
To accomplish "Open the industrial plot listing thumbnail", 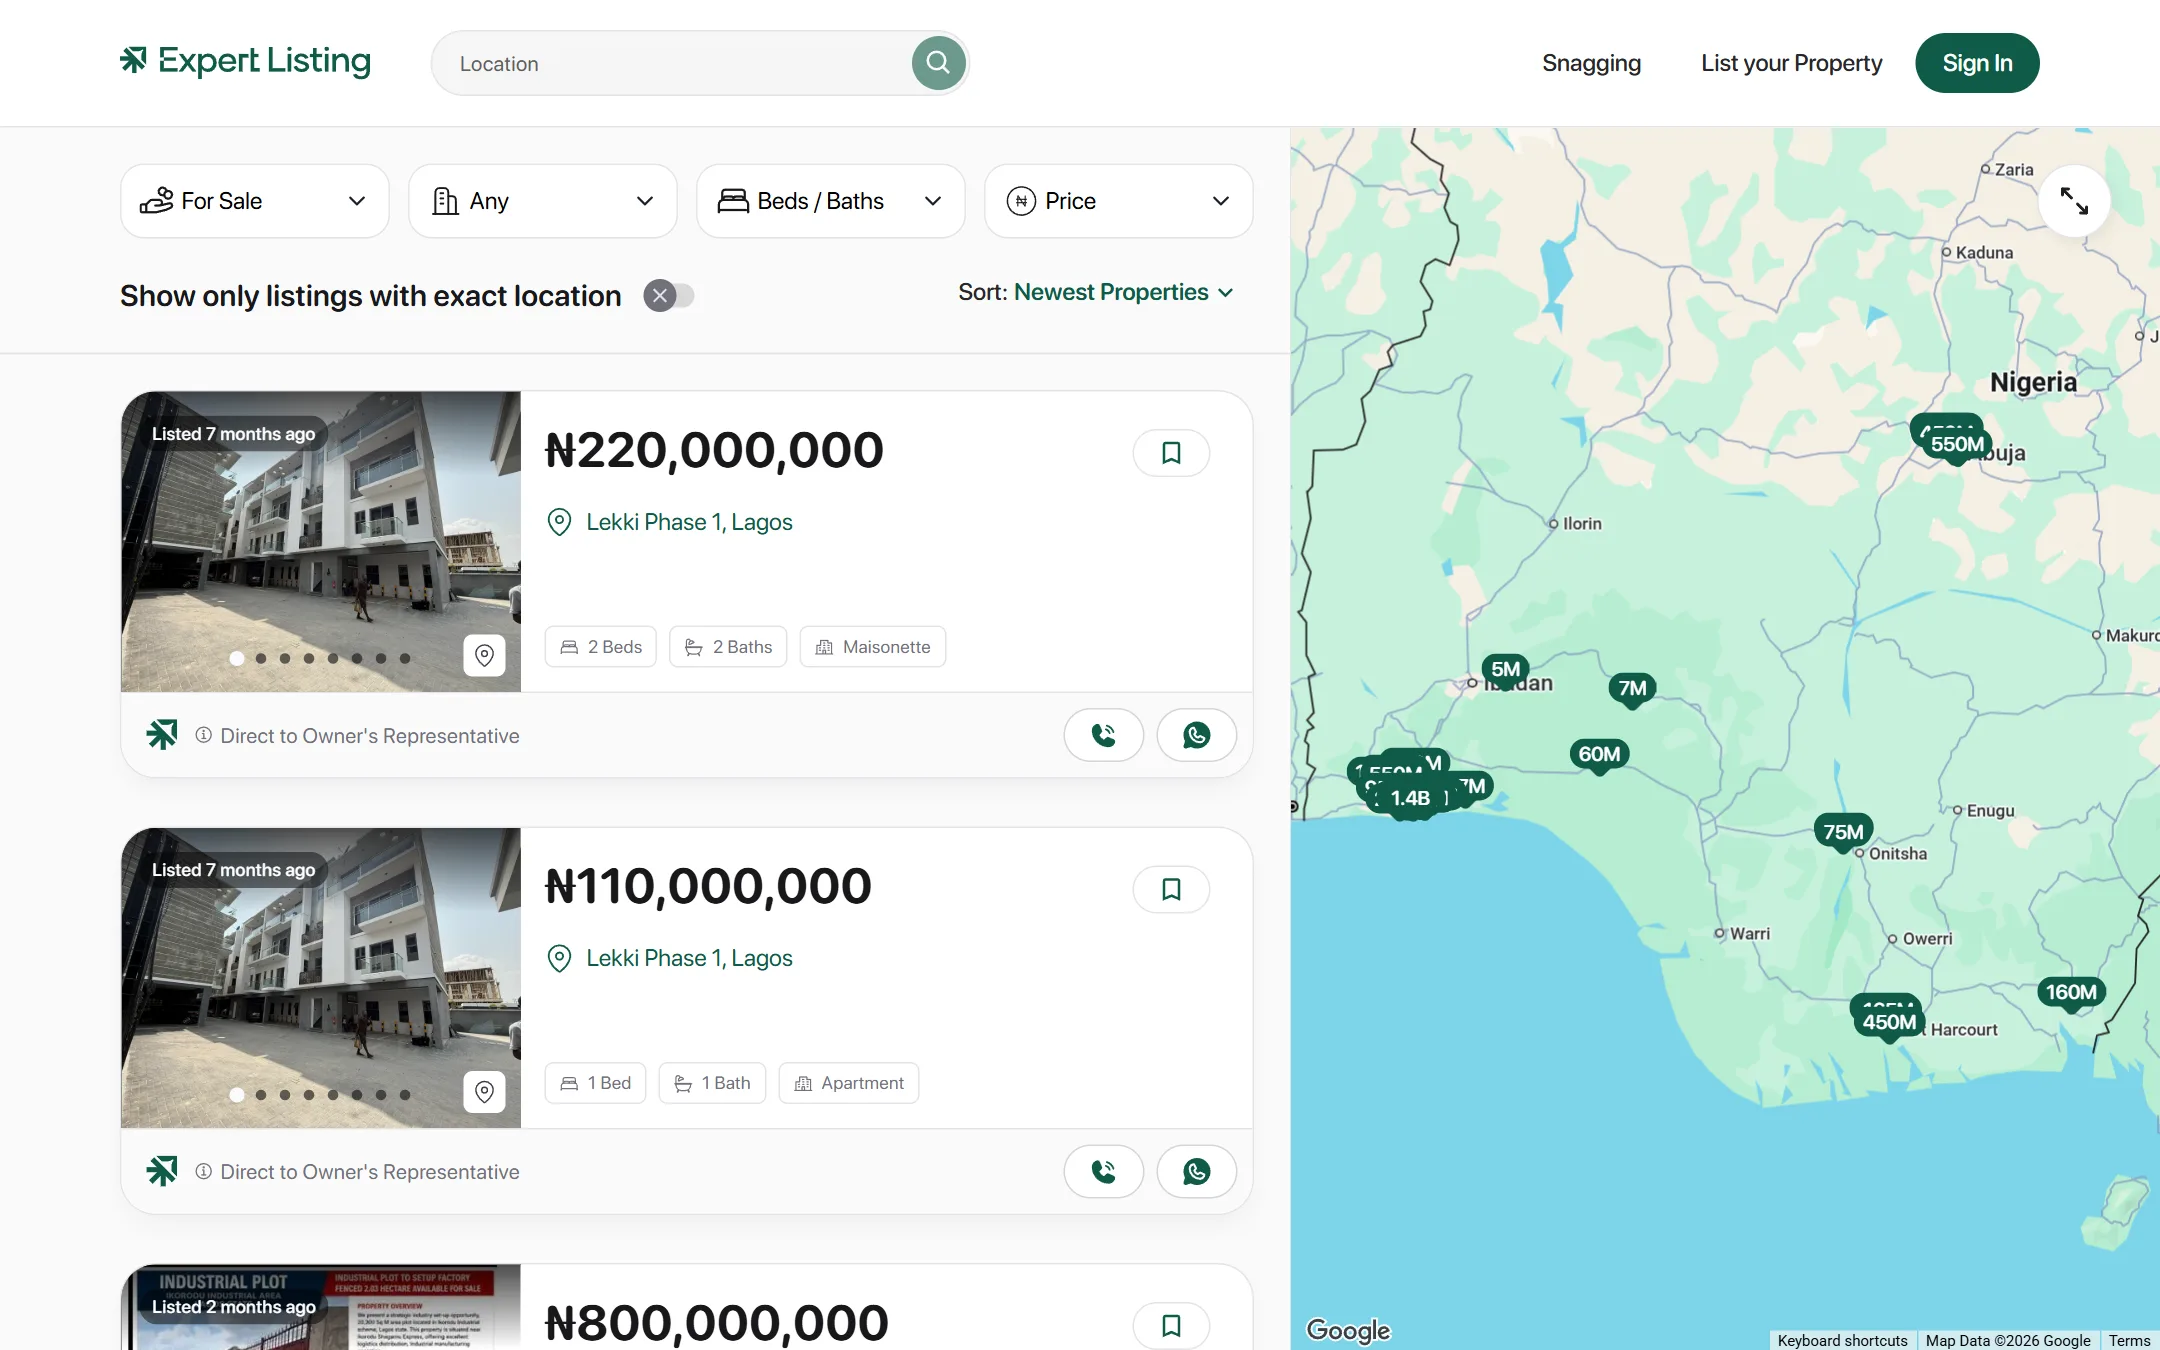I will [x=321, y=1307].
